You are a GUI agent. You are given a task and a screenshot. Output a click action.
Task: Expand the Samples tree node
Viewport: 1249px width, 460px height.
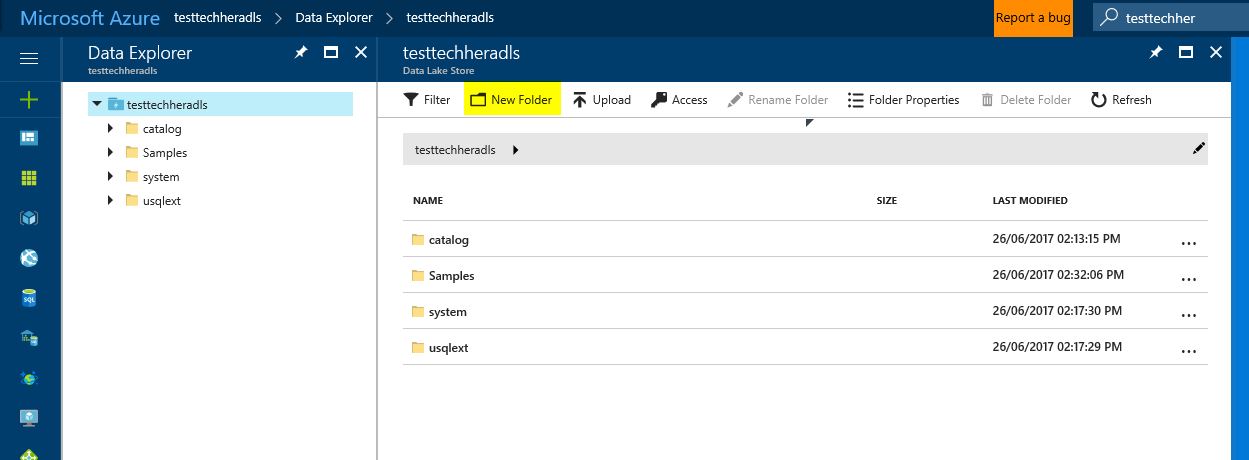[110, 152]
